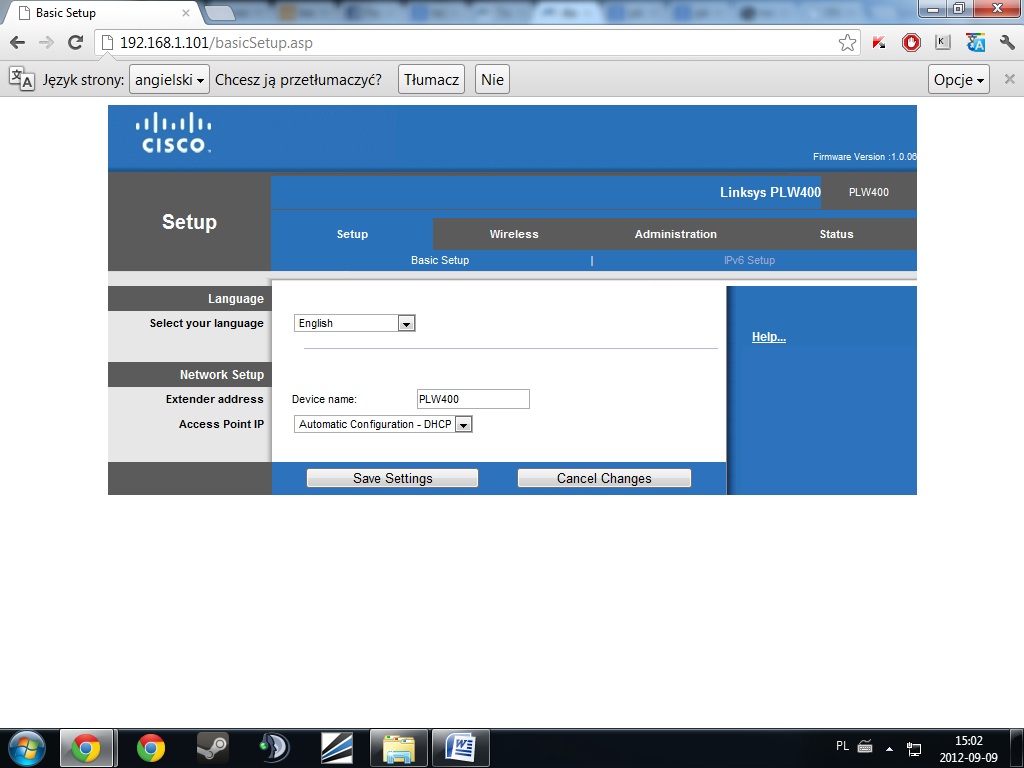Open the Opcje dropdown in translate bar
This screenshot has width=1024, height=768.
[x=958, y=79]
